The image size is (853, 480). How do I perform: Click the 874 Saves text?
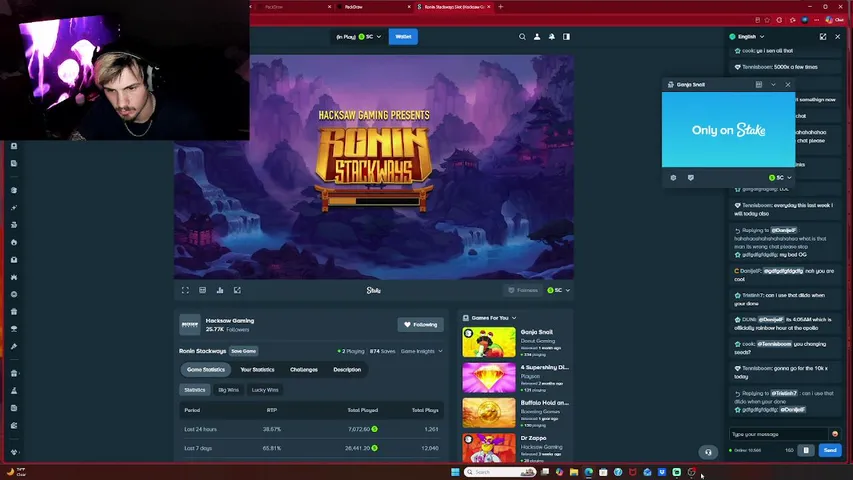click(382, 351)
